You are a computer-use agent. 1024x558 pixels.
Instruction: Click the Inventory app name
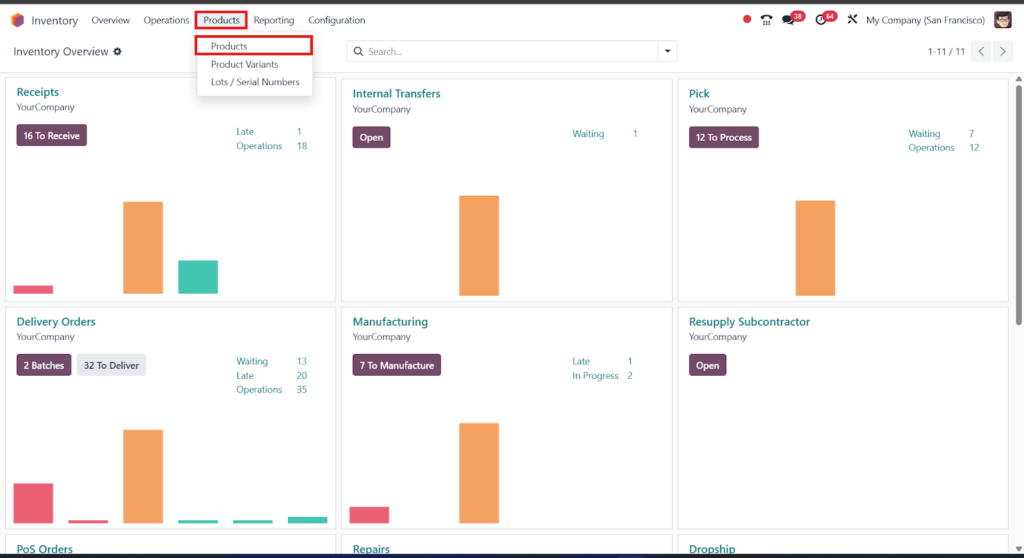[54, 21]
